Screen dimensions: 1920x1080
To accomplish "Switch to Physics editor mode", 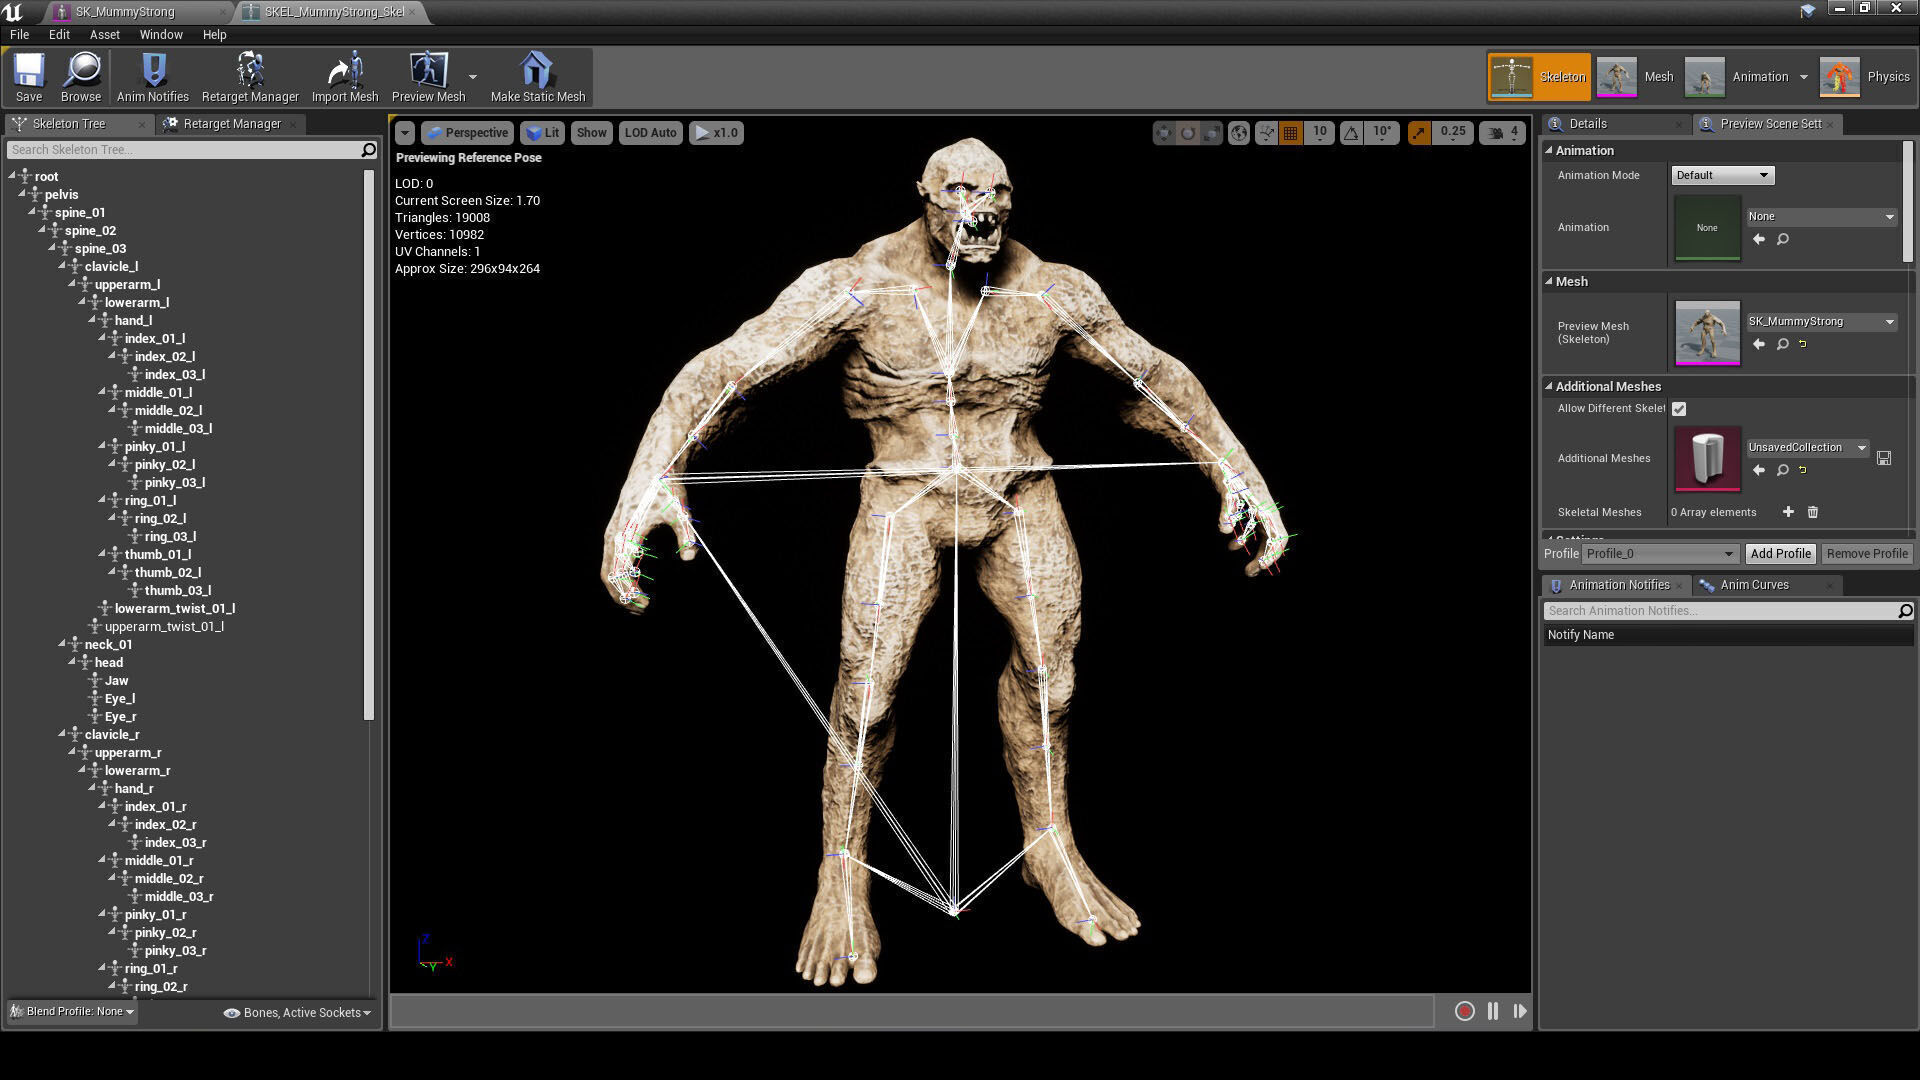I will [x=1866, y=77].
